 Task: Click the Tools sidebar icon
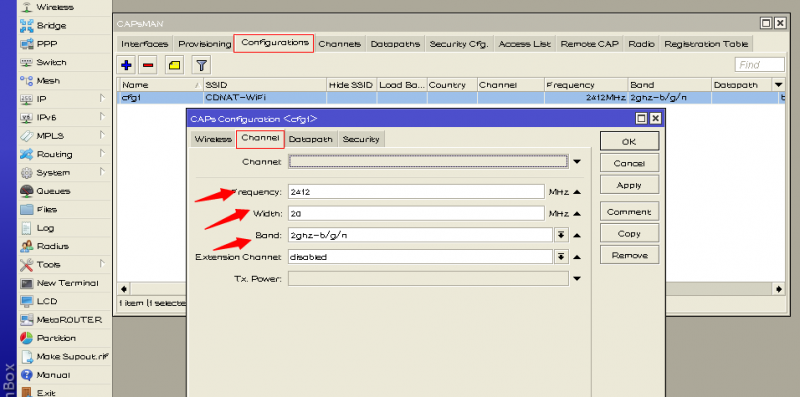[x=27, y=264]
